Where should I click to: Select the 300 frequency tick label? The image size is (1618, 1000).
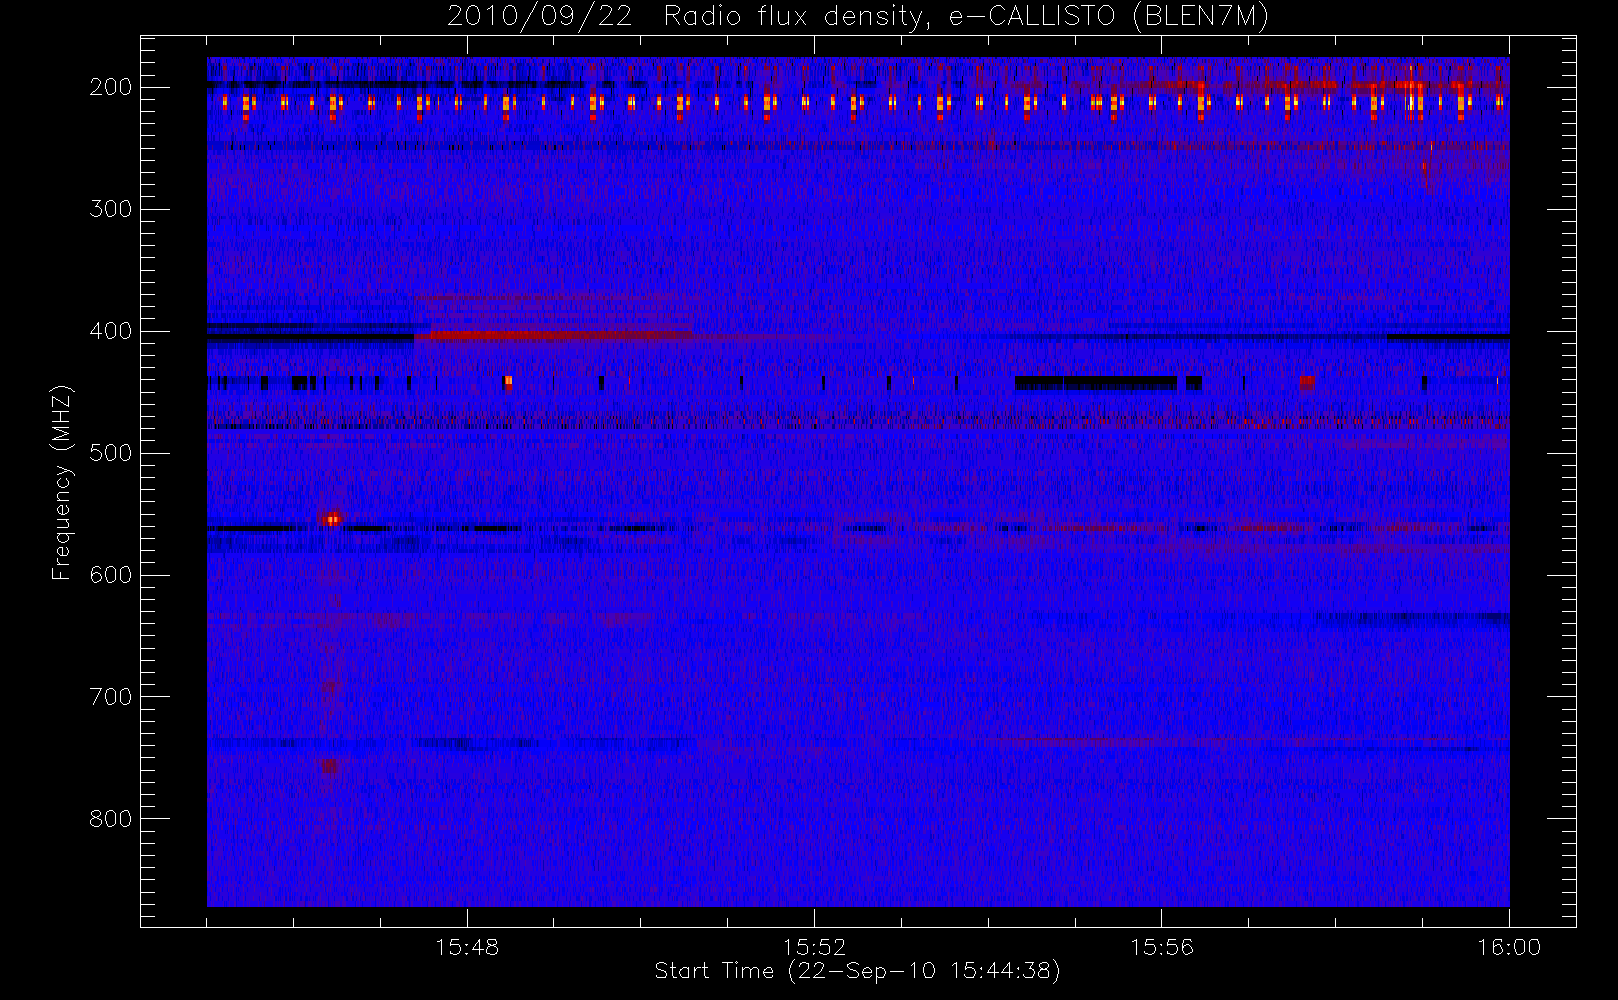(x=111, y=209)
